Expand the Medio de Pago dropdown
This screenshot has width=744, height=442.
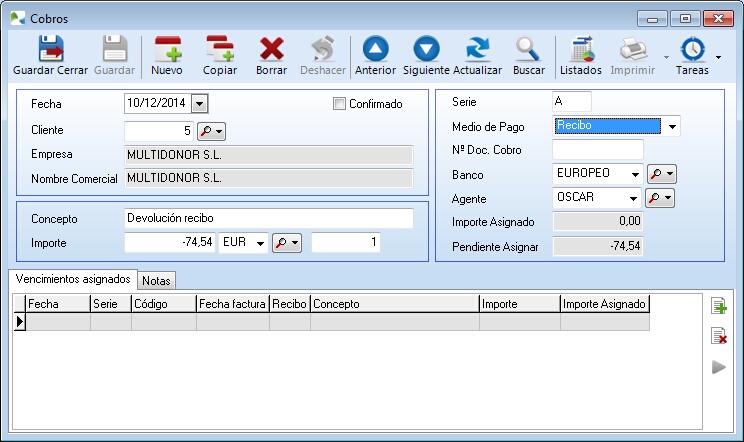(672, 126)
